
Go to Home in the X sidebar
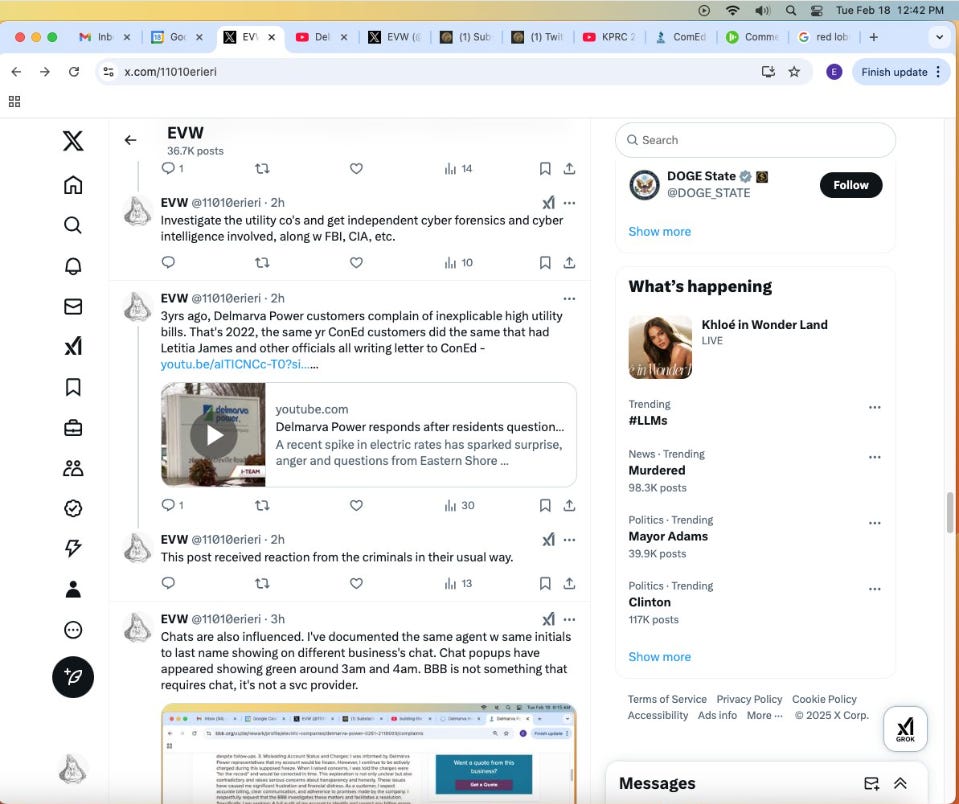tap(73, 185)
